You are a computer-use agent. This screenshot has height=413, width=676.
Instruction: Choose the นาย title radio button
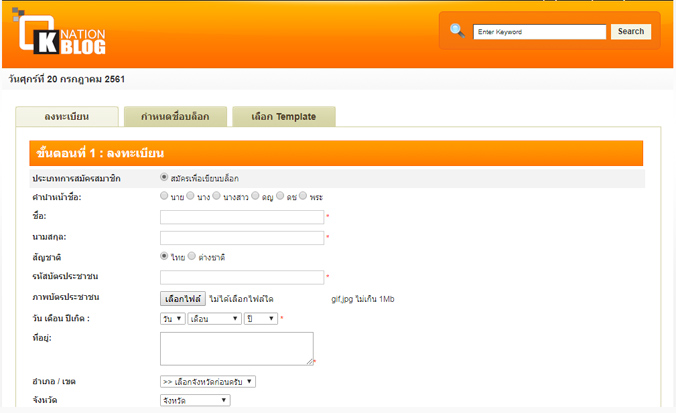point(165,197)
